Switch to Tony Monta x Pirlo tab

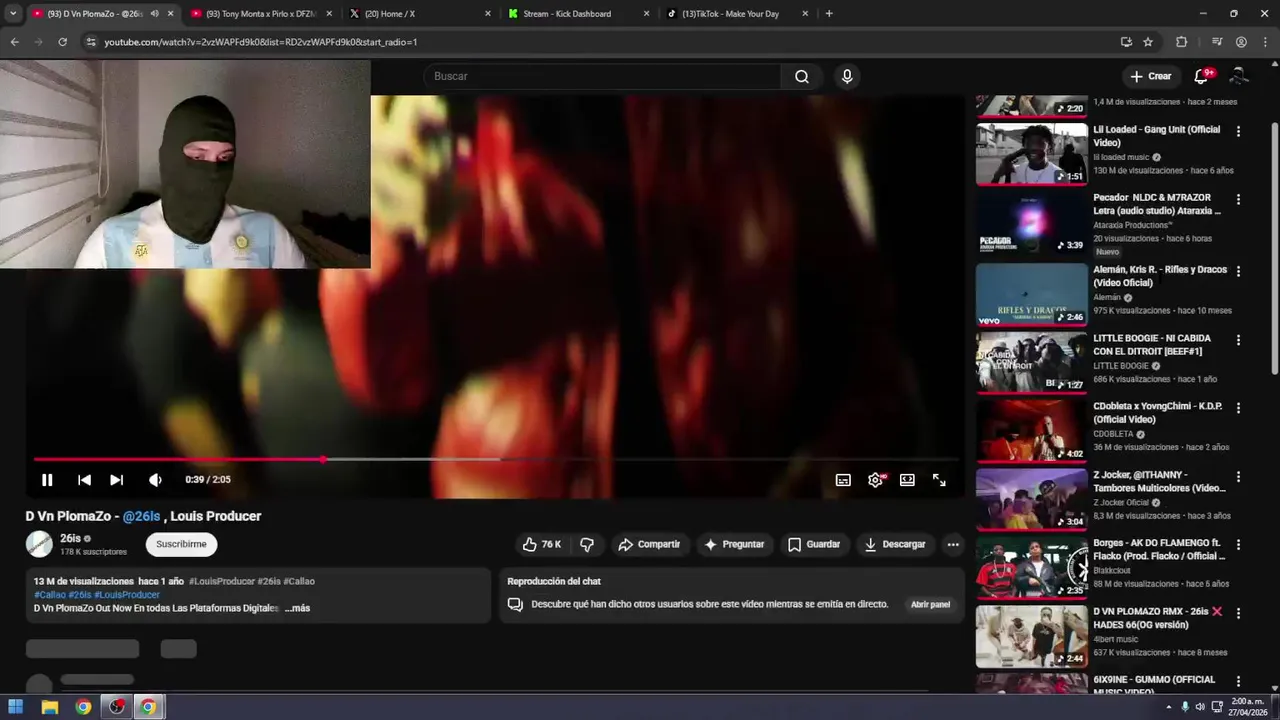pyautogui.click(x=260, y=14)
